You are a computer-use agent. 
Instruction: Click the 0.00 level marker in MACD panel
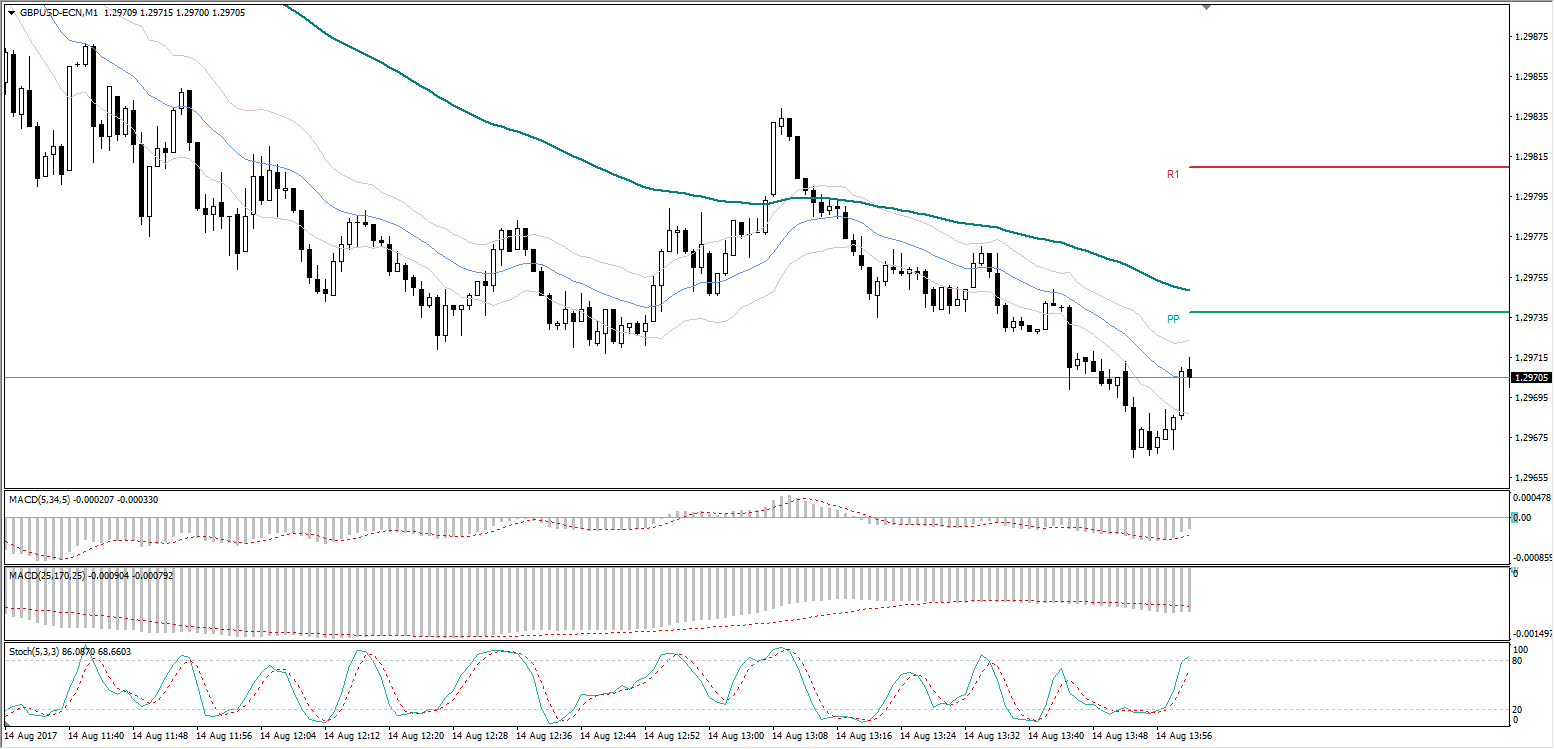coord(1520,517)
